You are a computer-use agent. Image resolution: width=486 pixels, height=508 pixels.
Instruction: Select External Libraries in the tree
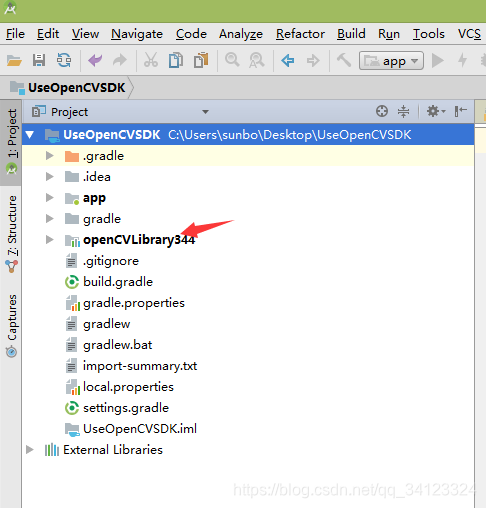(113, 450)
